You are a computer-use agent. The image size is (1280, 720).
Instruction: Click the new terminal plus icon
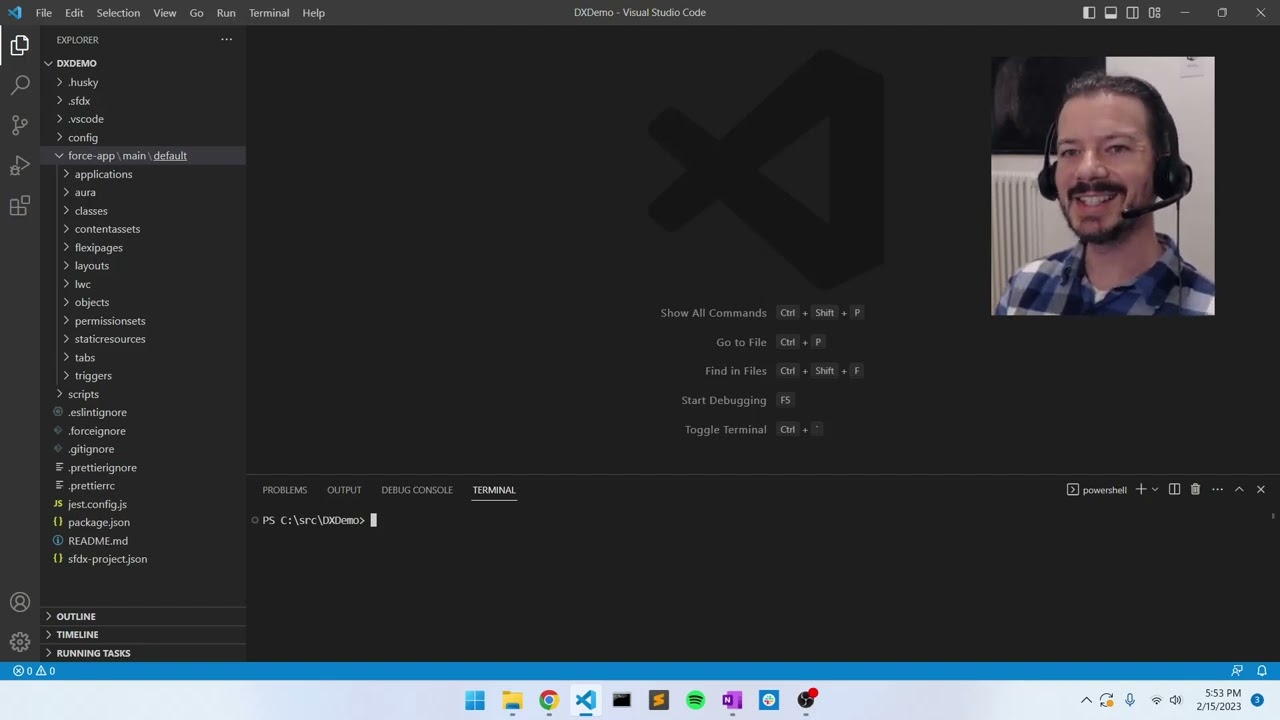click(x=1140, y=489)
